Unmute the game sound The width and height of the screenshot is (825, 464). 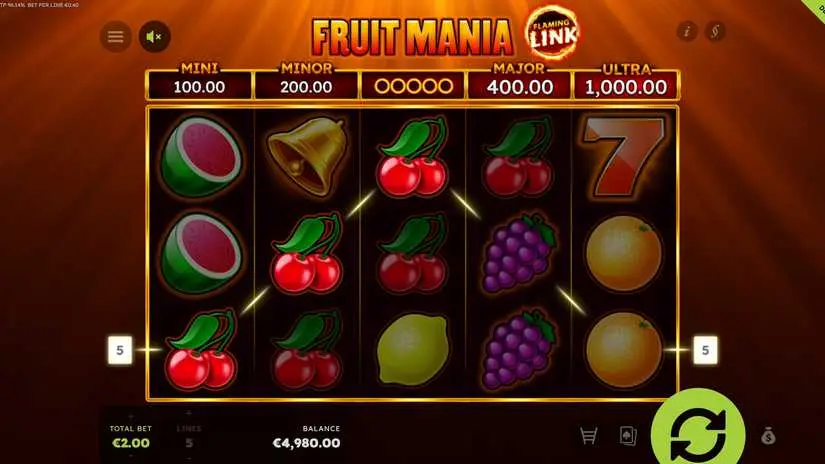154,36
